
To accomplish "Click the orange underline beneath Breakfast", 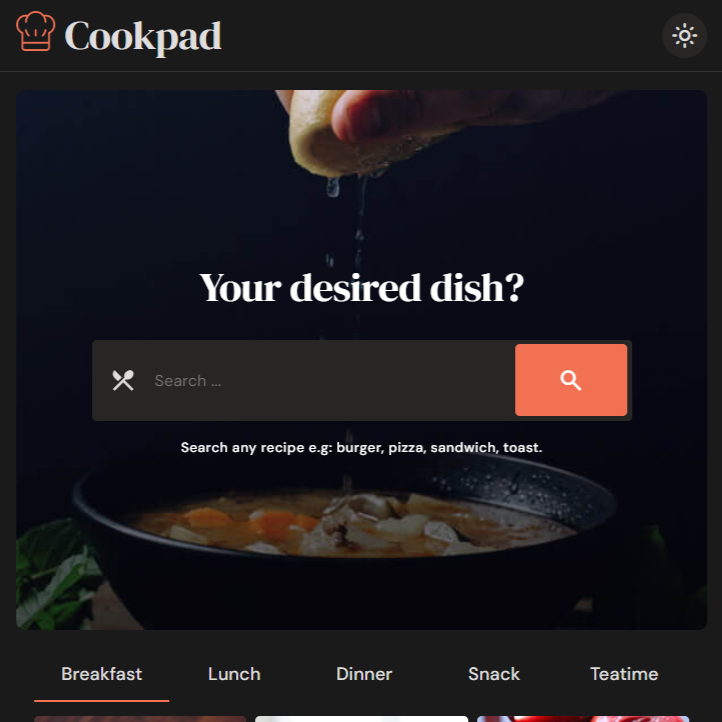I will click(101, 701).
